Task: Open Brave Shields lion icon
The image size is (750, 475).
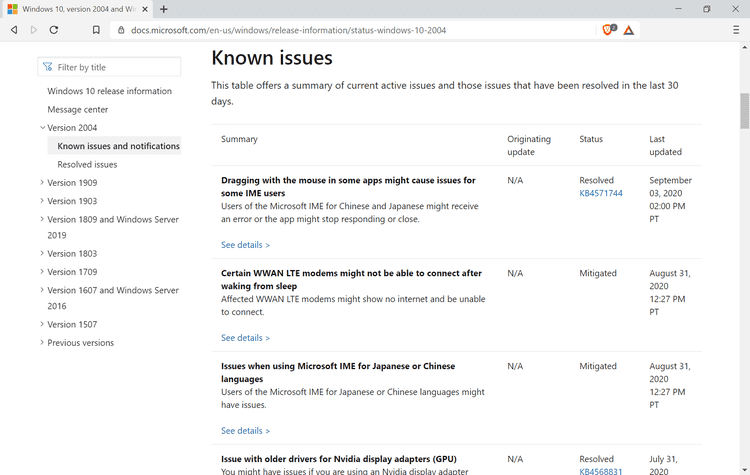Action: click(608, 30)
